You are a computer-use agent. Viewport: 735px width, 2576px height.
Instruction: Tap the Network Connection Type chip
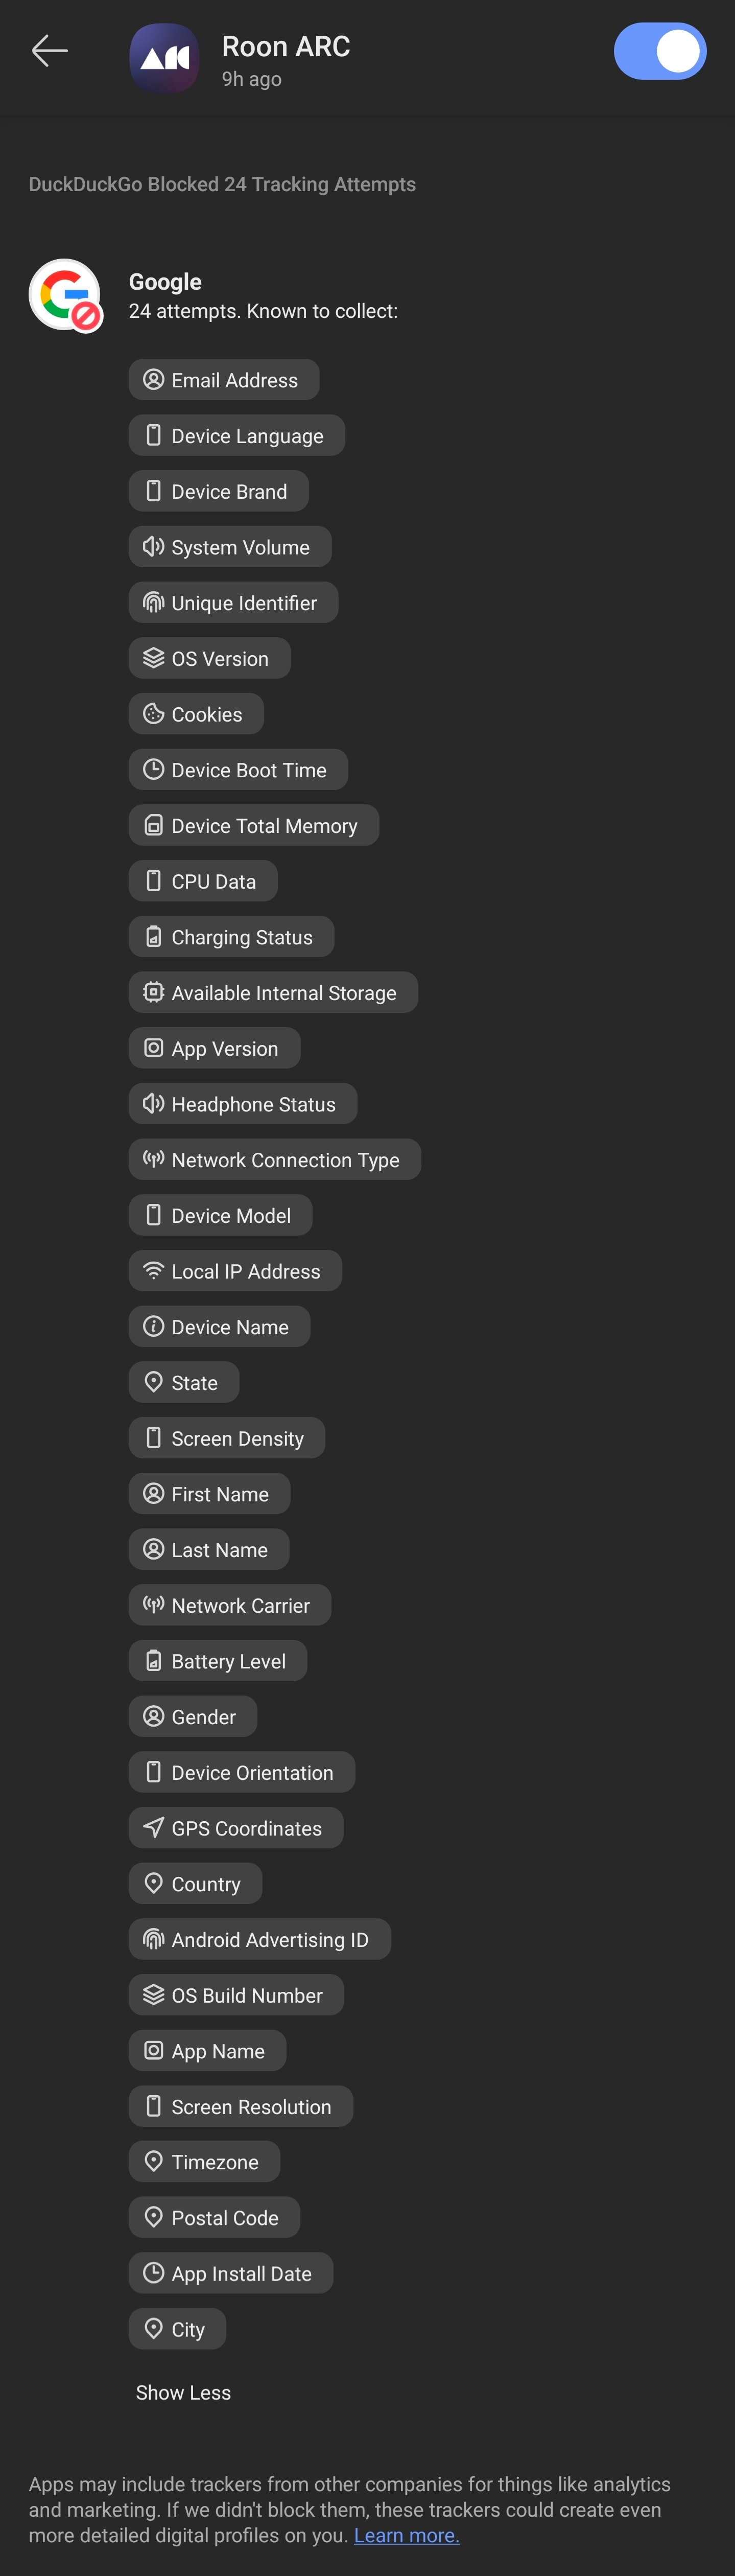[275, 1160]
